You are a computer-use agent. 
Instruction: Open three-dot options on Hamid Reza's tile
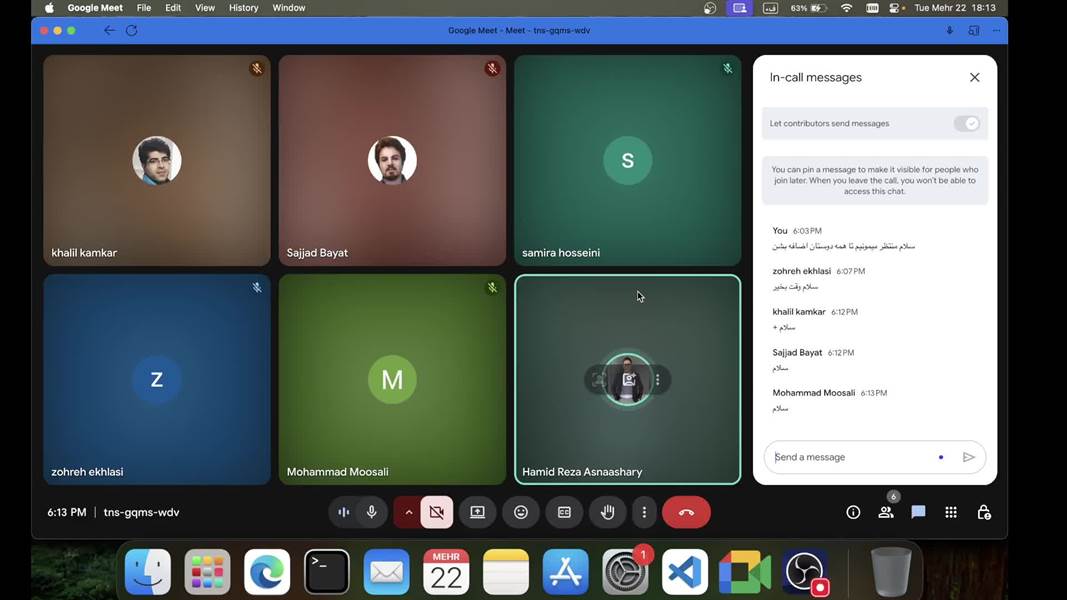coord(657,380)
